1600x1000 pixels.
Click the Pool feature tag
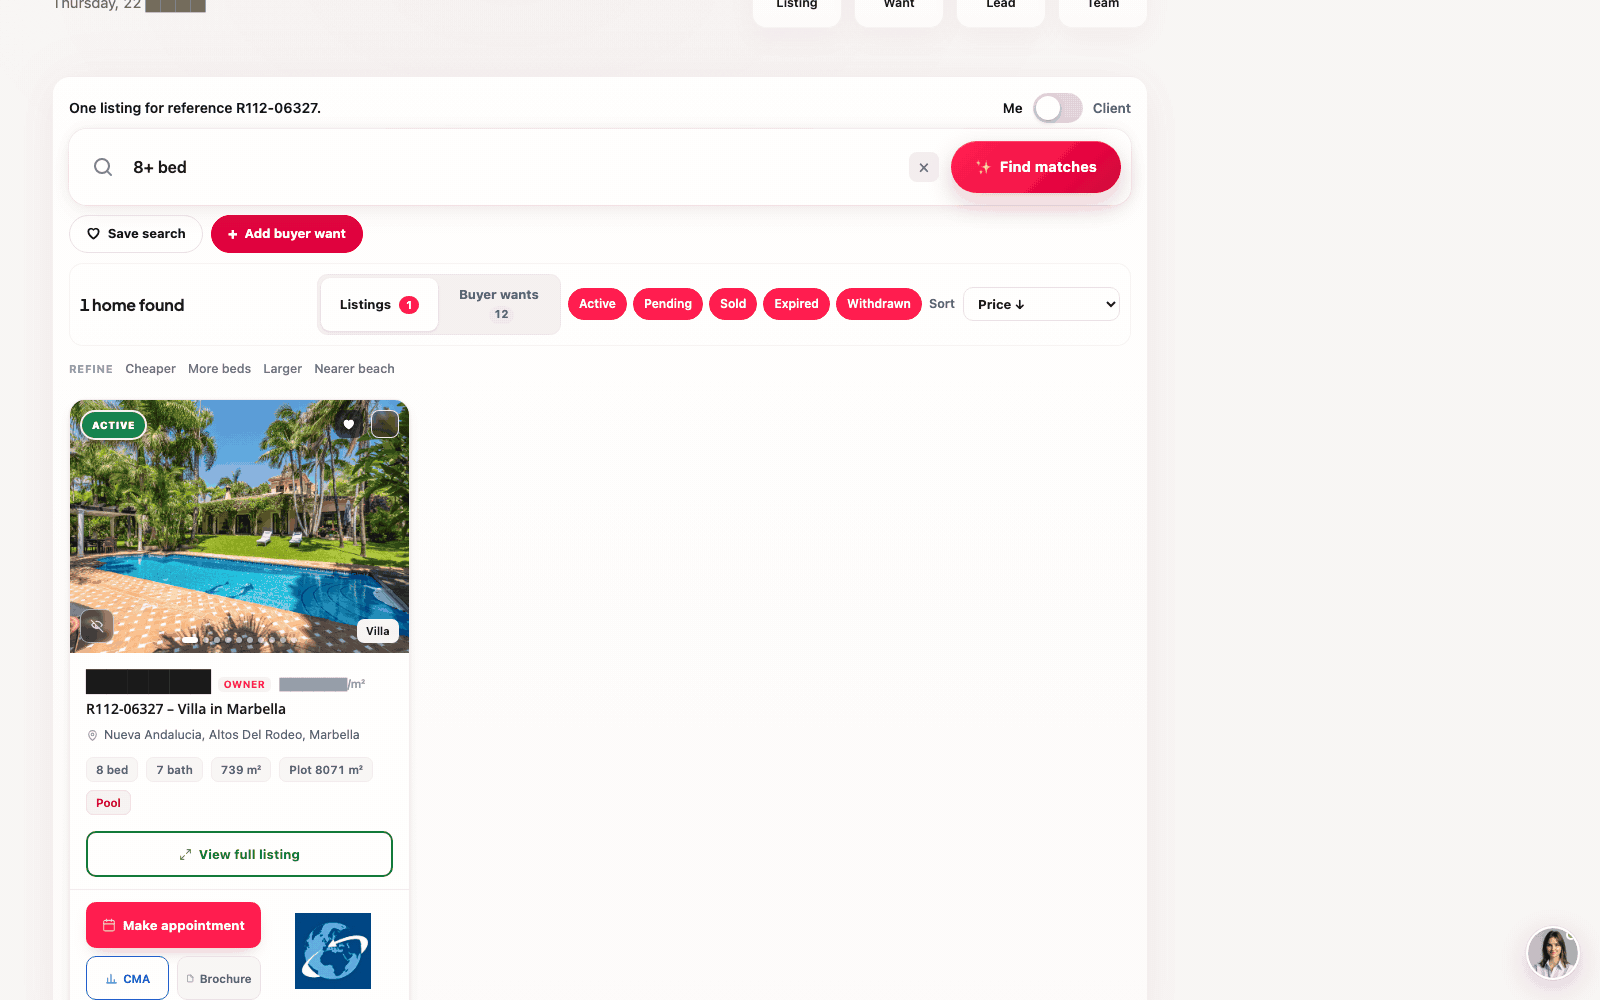click(108, 803)
